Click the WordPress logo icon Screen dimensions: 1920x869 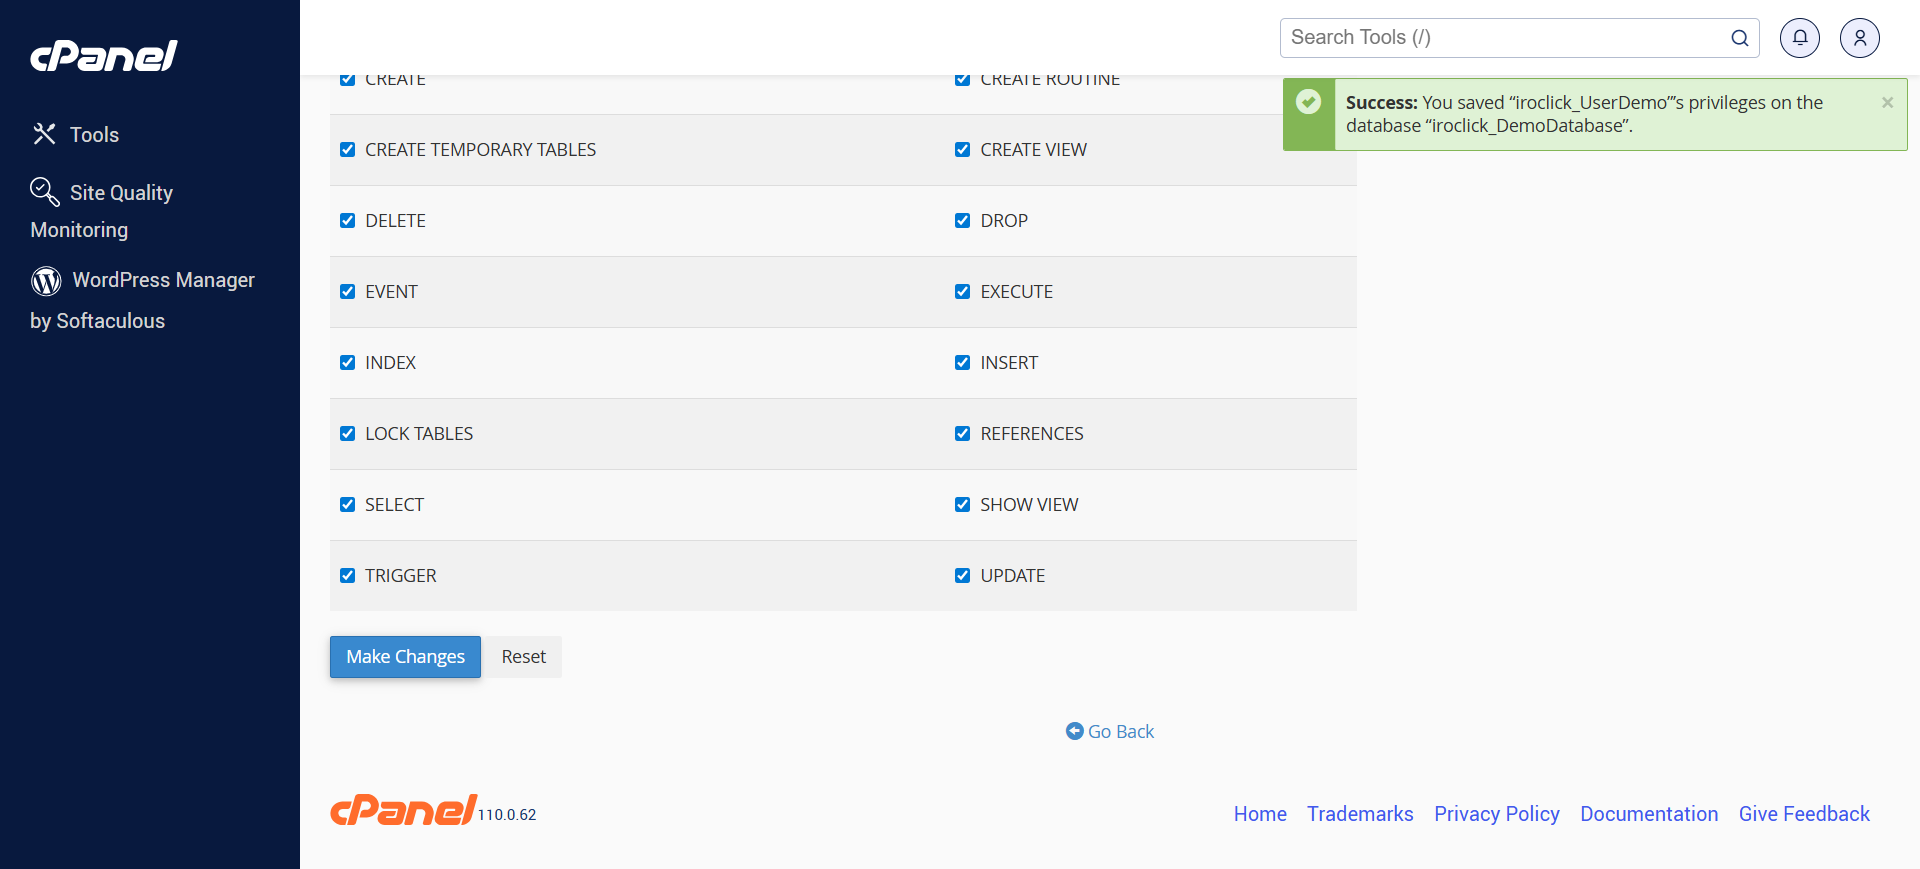46,281
